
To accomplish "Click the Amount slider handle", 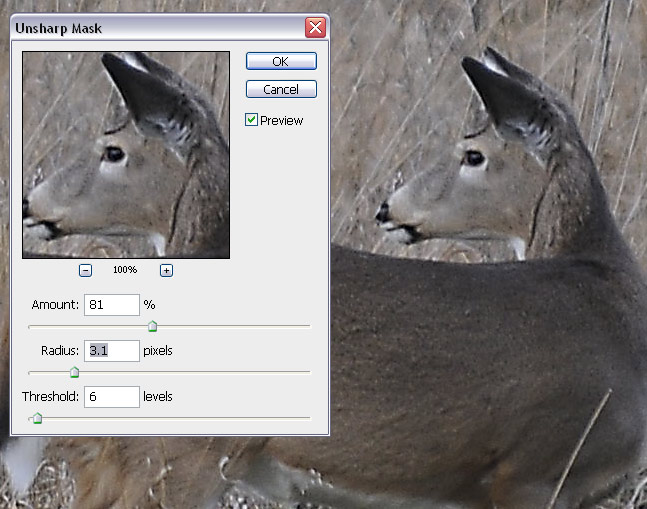I will tap(152, 326).
